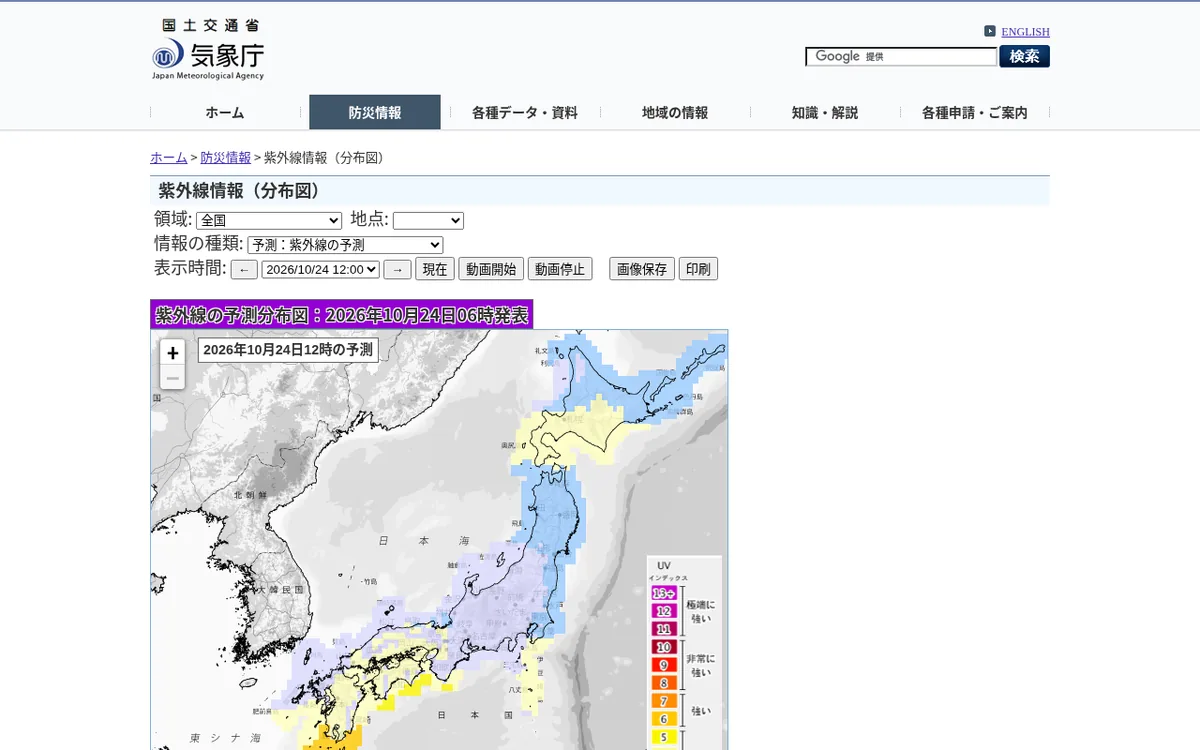Advance to next time with → button
Viewport: 1200px width, 750px height.
click(397, 270)
